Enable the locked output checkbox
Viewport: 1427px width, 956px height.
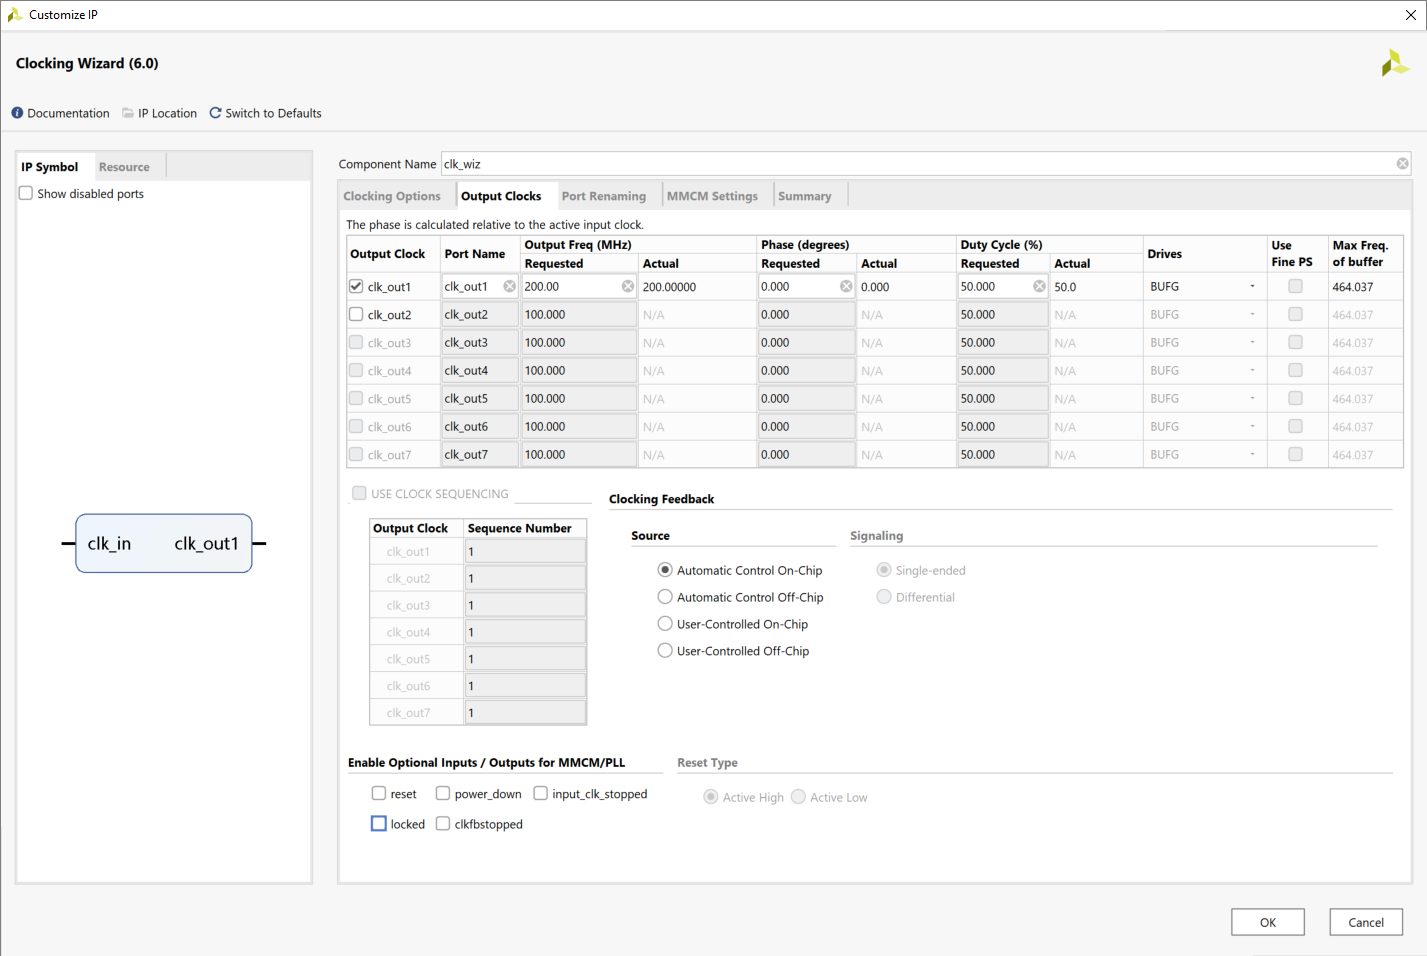pos(379,824)
